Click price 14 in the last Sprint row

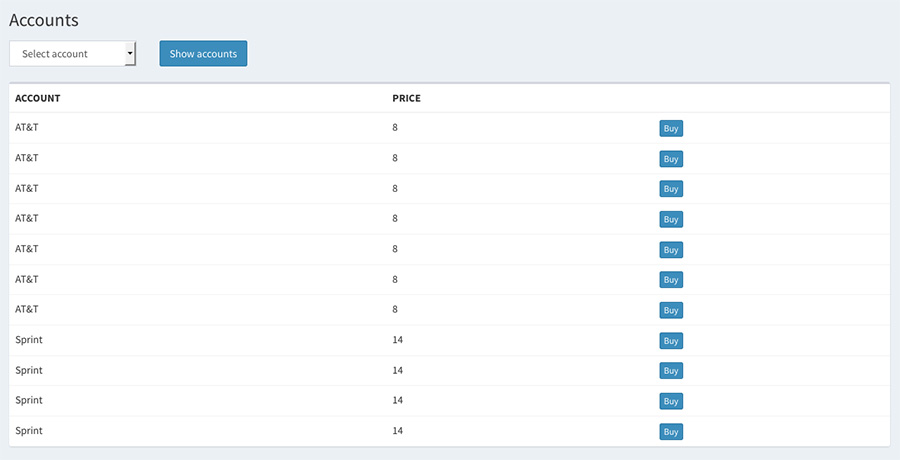tap(398, 430)
